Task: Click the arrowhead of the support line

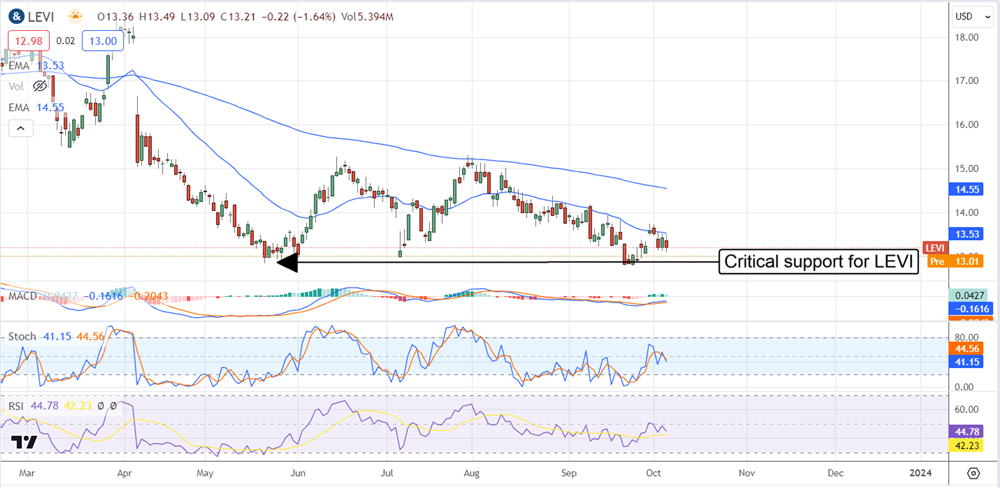Action: [x=287, y=263]
